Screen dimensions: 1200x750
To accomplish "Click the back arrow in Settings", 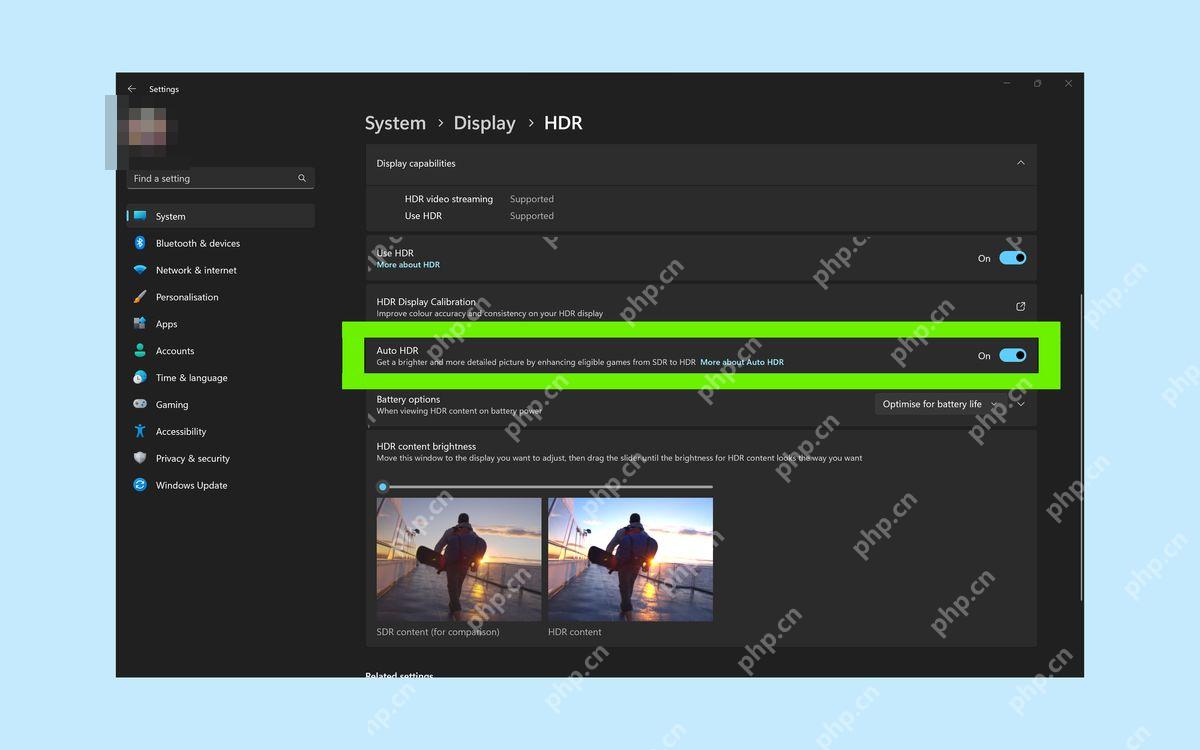I will (x=131, y=89).
